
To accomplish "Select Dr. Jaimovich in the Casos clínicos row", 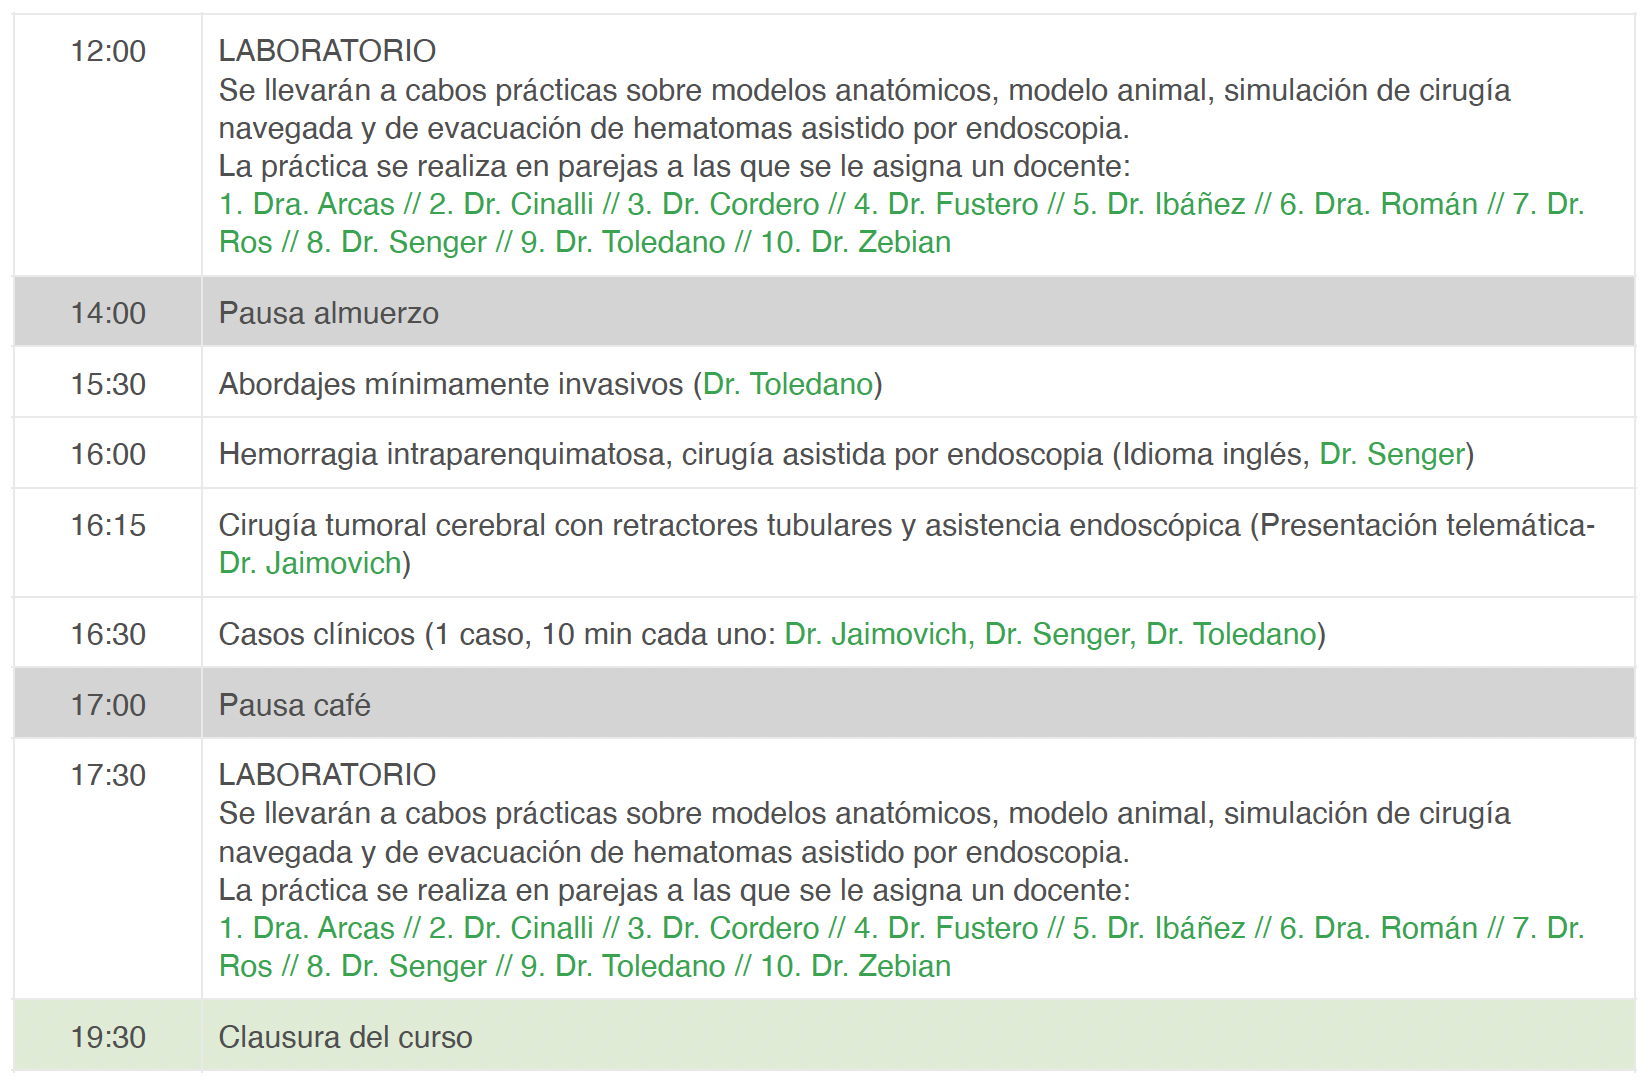I will [876, 634].
